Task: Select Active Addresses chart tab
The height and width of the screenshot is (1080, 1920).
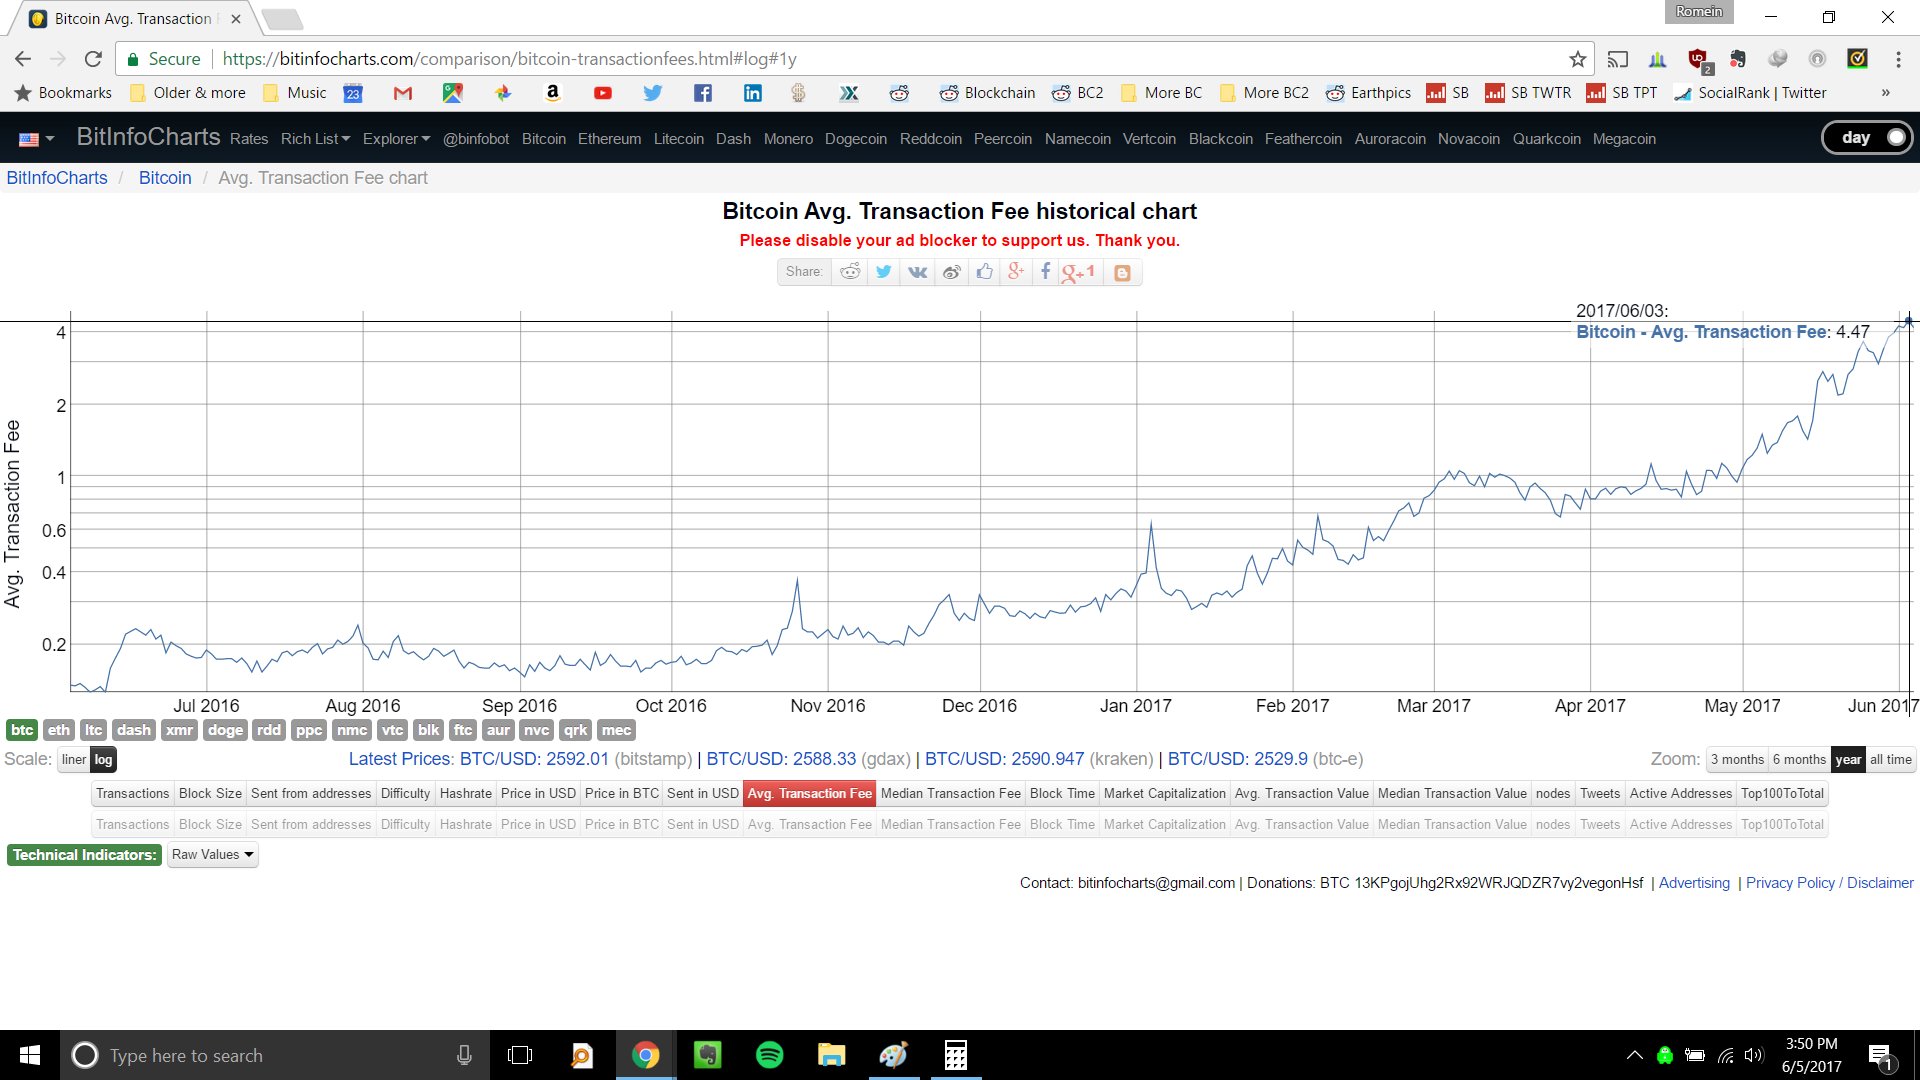Action: [x=1680, y=794]
